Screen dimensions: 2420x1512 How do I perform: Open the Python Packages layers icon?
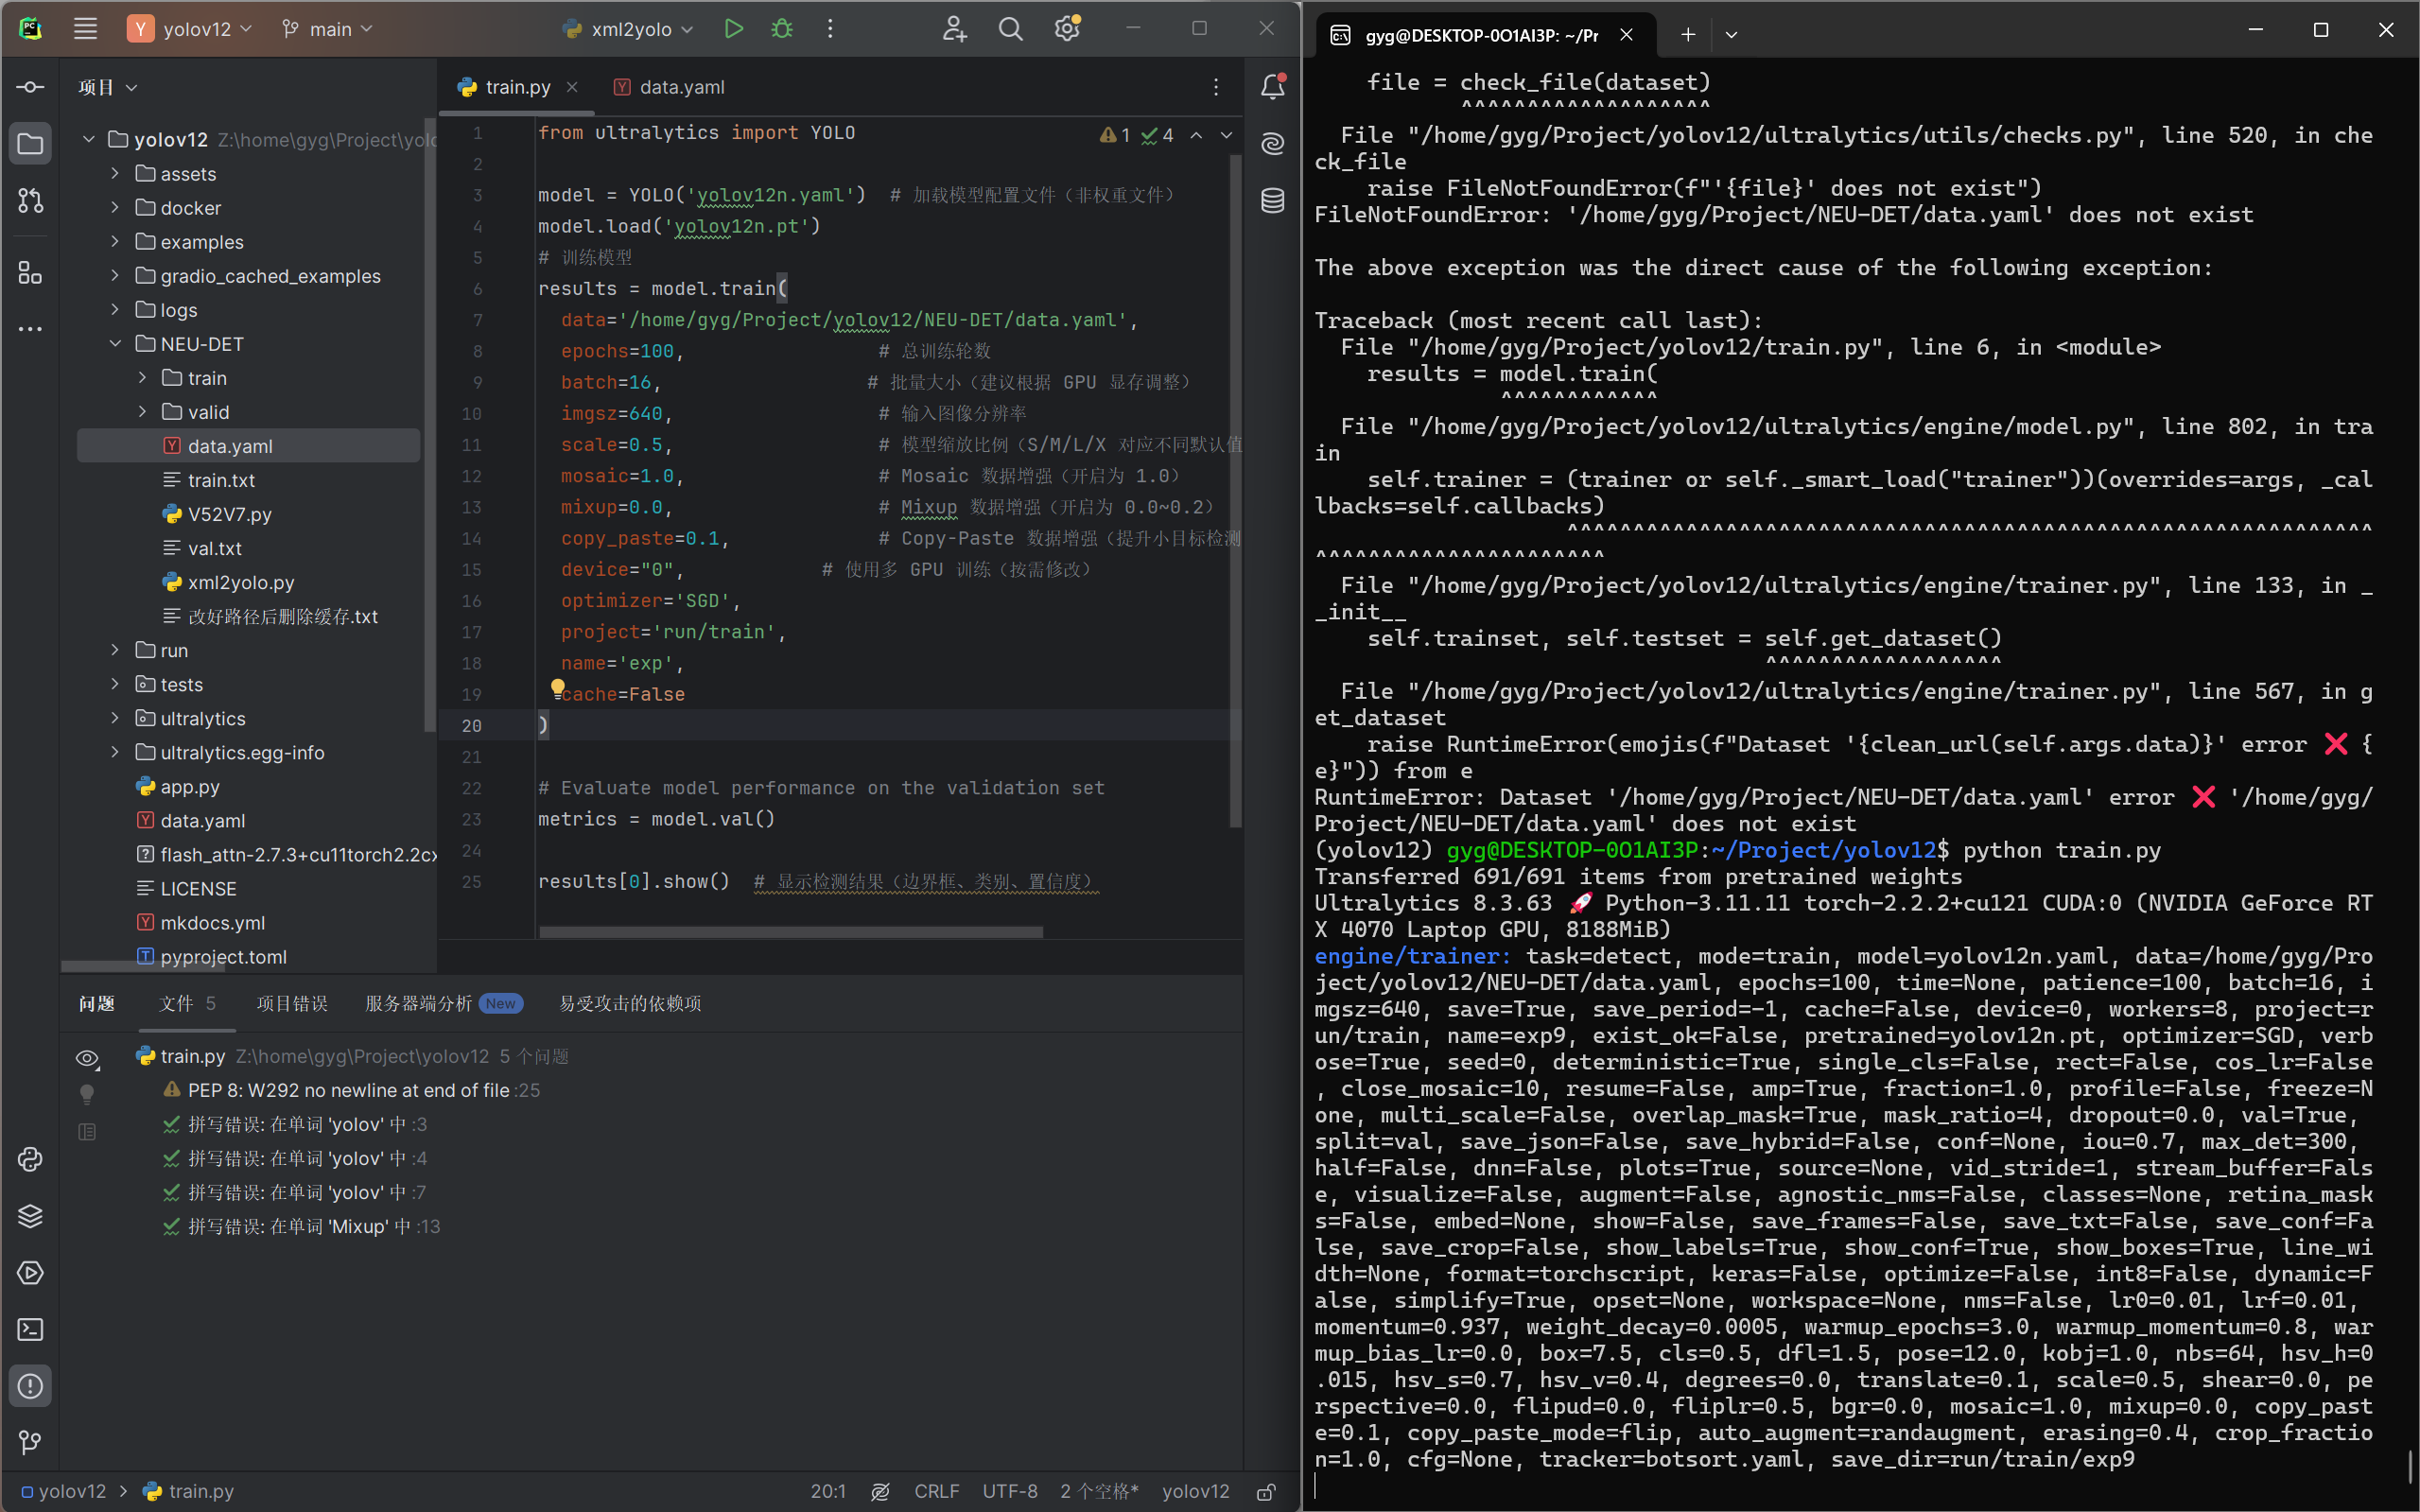pos(30,1216)
